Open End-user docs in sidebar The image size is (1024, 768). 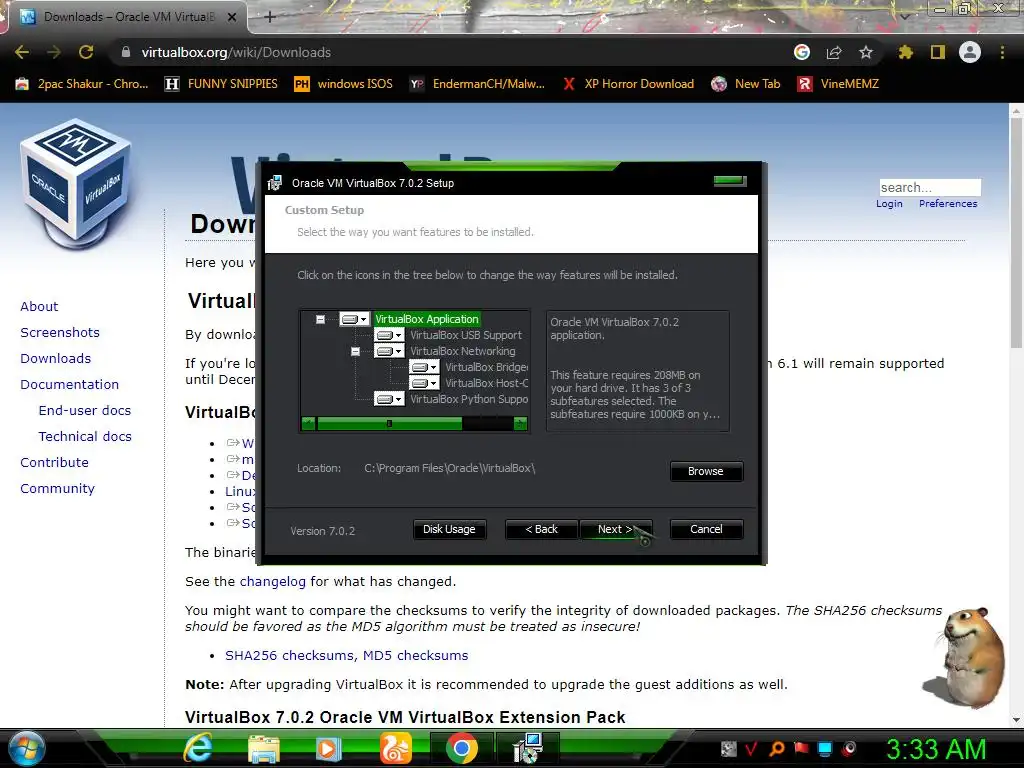pos(85,411)
